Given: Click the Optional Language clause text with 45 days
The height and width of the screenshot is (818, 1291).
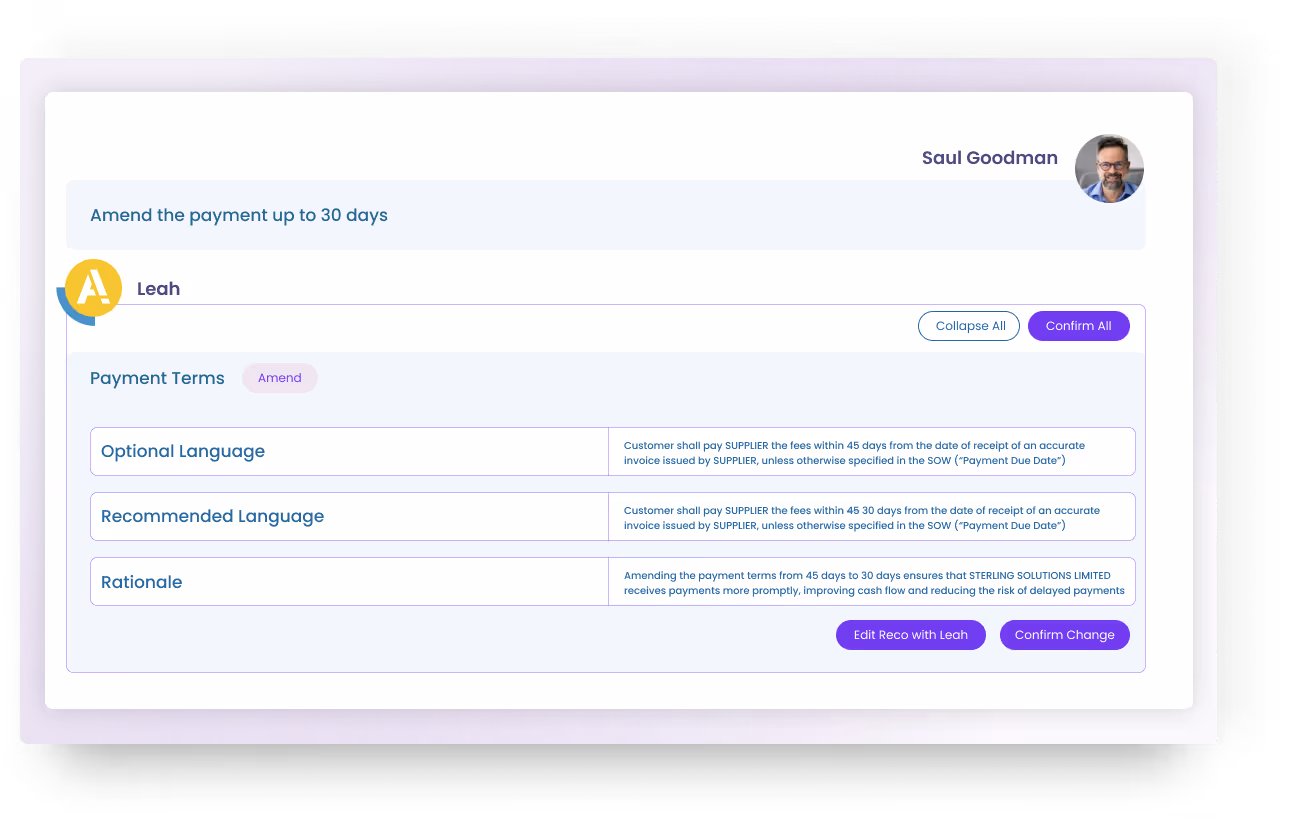Looking at the screenshot, I should pyautogui.click(x=854, y=452).
